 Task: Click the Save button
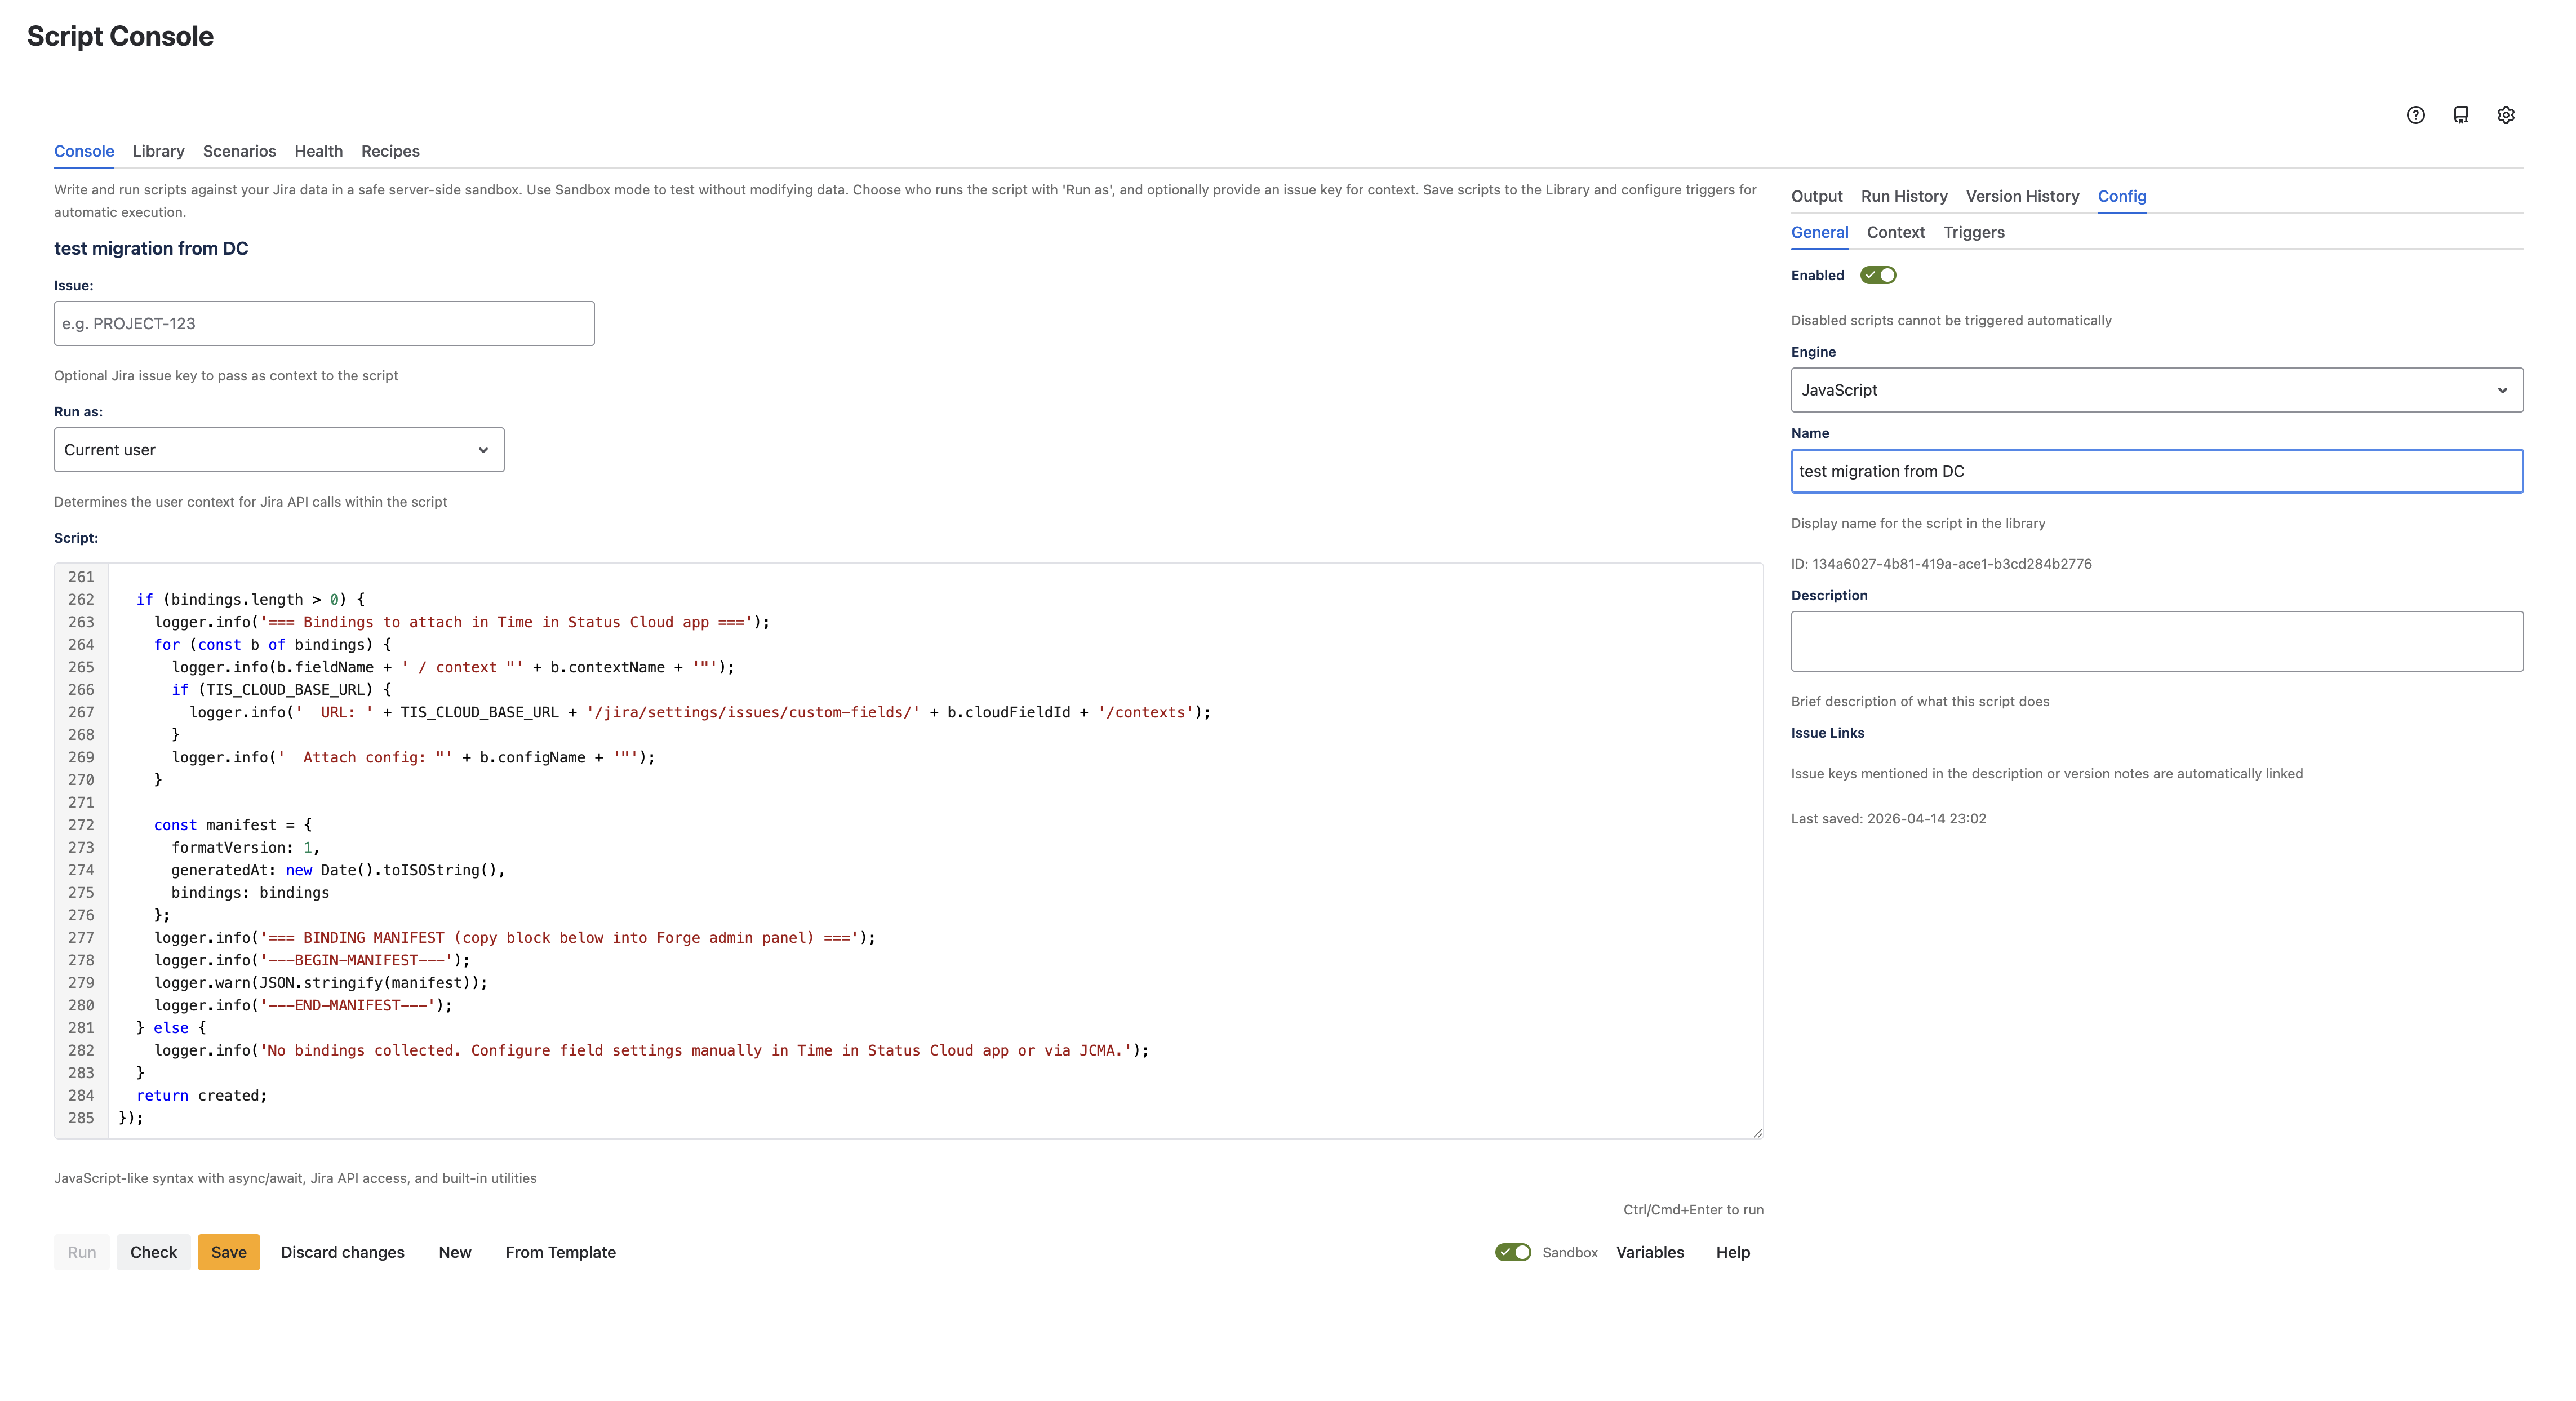(228, 1252)
